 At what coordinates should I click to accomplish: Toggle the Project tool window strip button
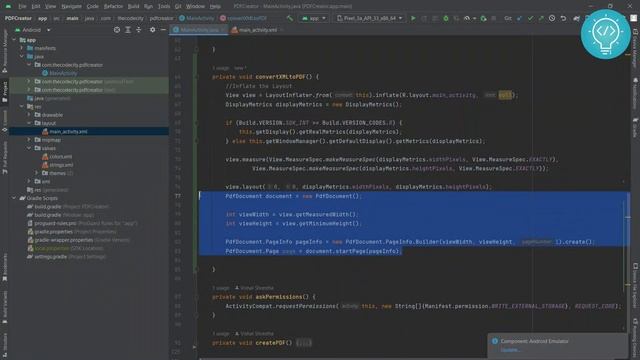coord(4,92)
